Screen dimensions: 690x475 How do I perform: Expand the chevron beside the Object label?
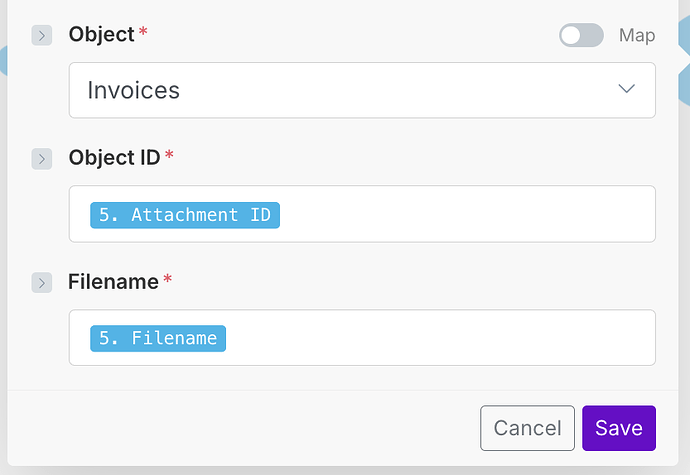41,36
